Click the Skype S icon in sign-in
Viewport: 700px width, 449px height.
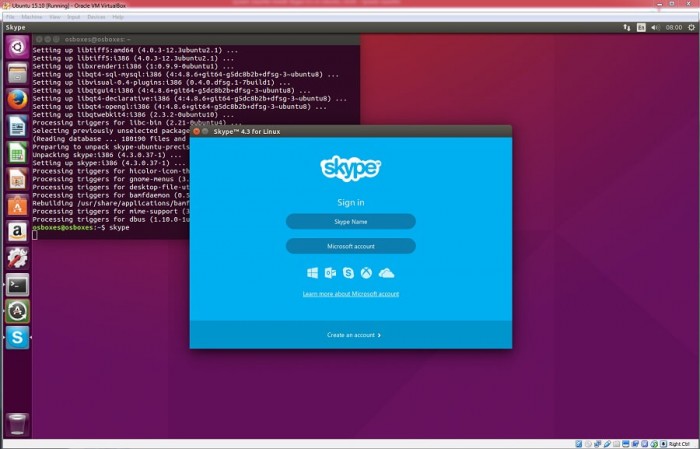pyautogui.click(x=348, y=273)
